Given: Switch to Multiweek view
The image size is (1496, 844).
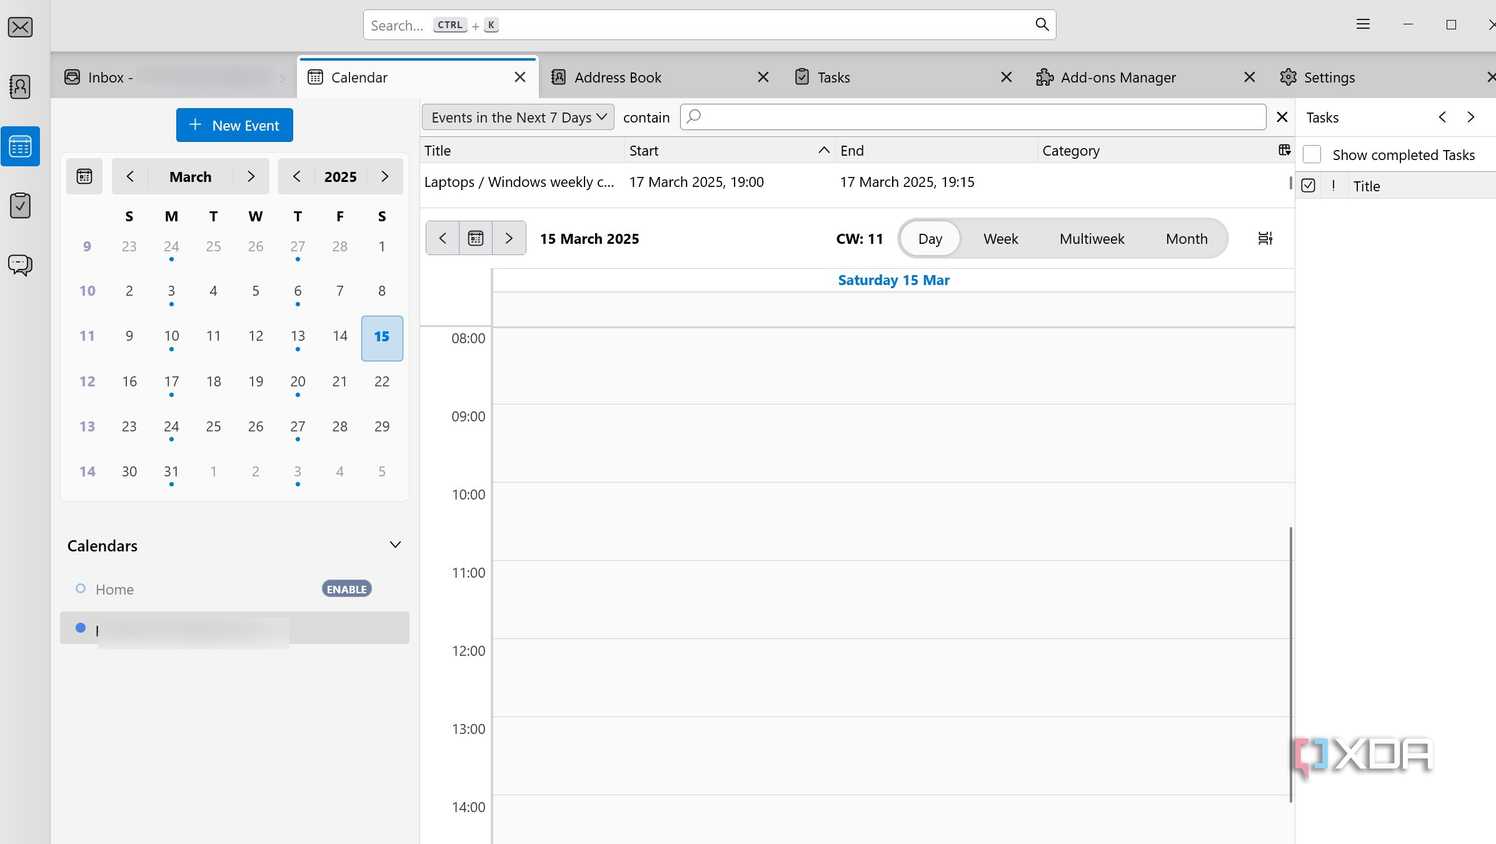Looking at the screenshot, I should click(x=1092, y=239).
